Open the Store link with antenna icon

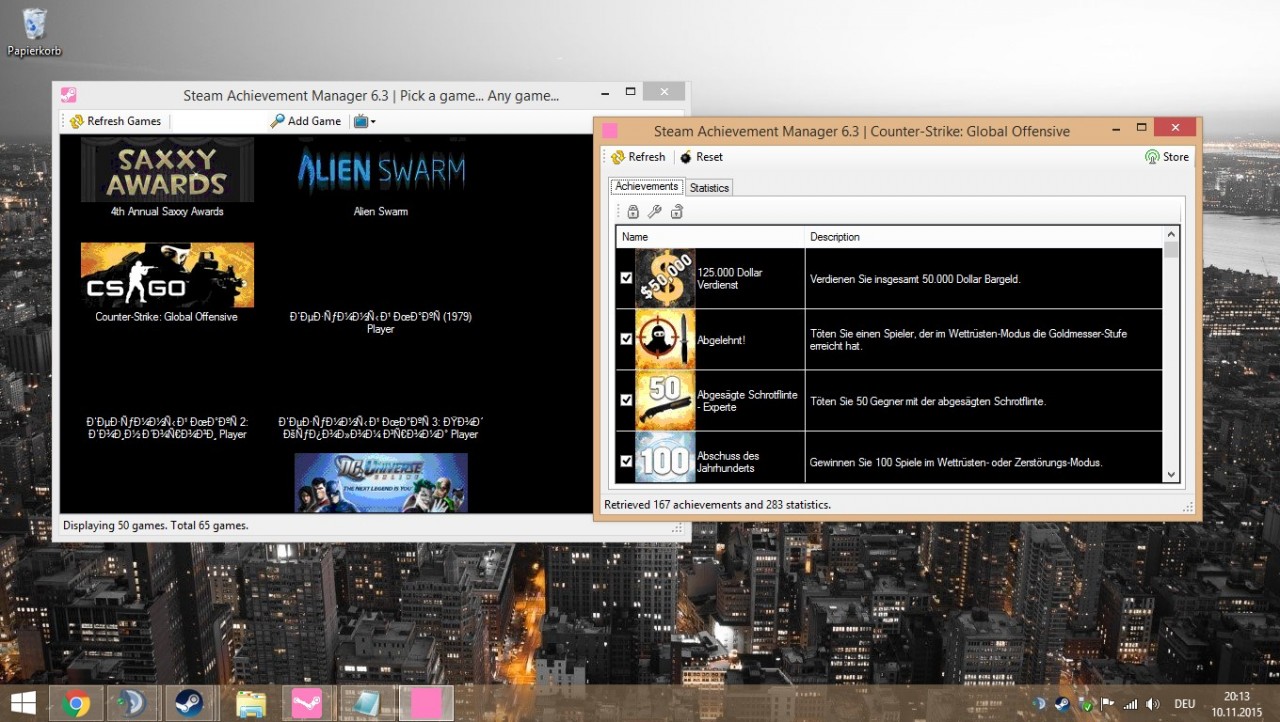(x=1167, y=157)
